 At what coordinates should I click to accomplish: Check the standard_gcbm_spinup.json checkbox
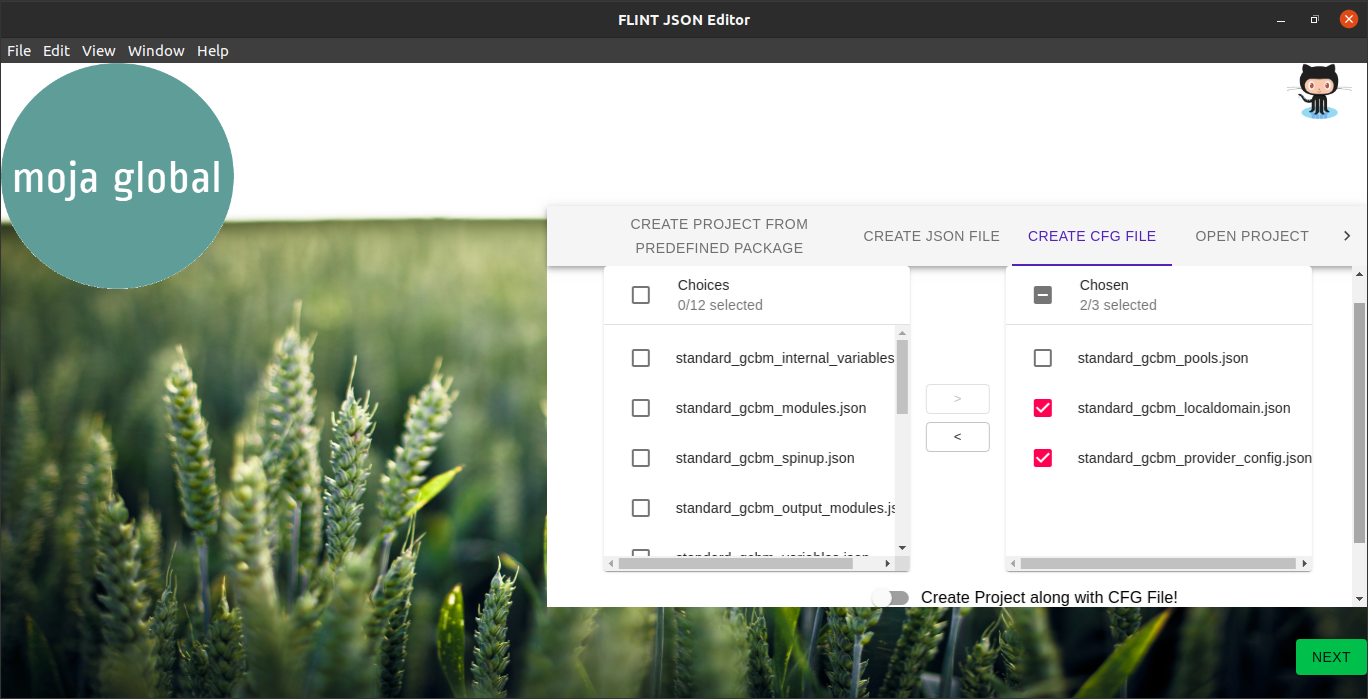pos(641,458)
